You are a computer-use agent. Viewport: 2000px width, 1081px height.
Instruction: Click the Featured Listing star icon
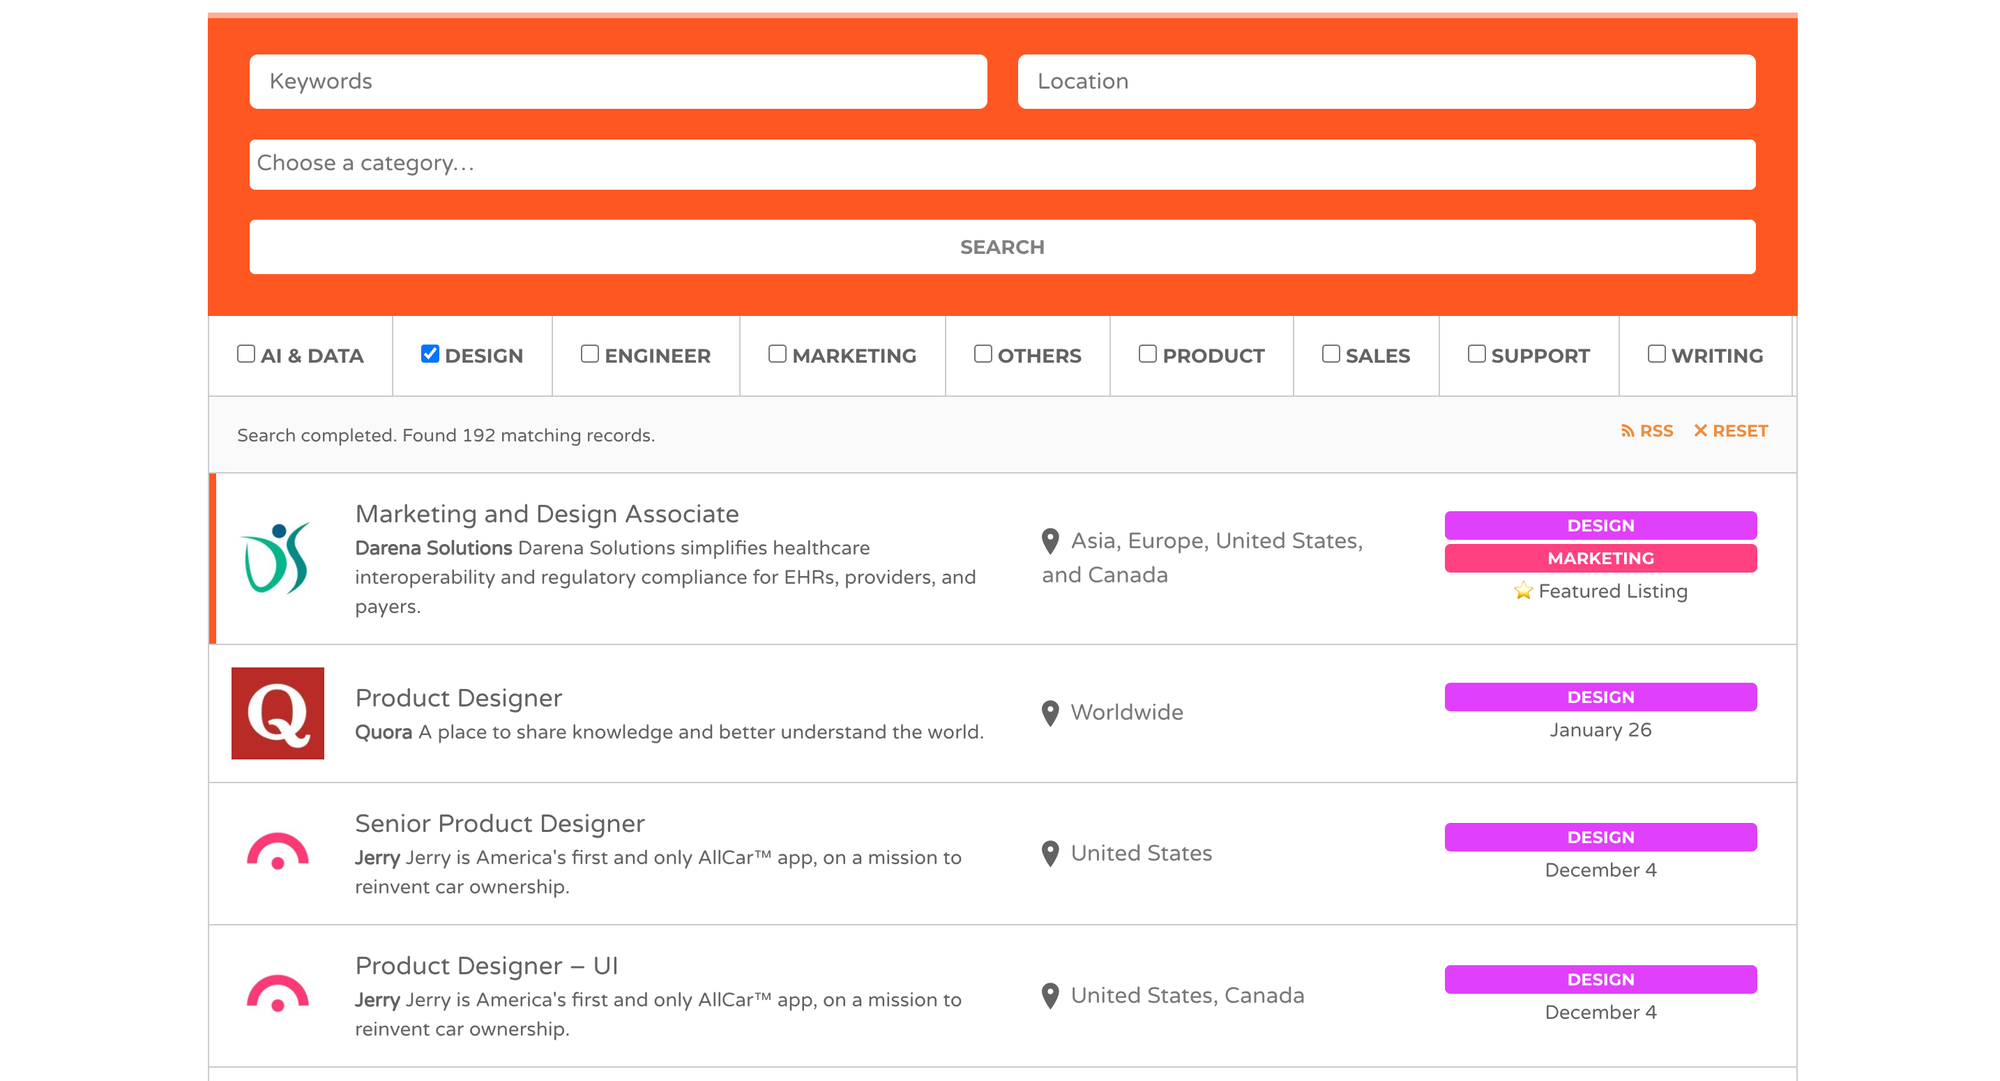pos(1523,591)
